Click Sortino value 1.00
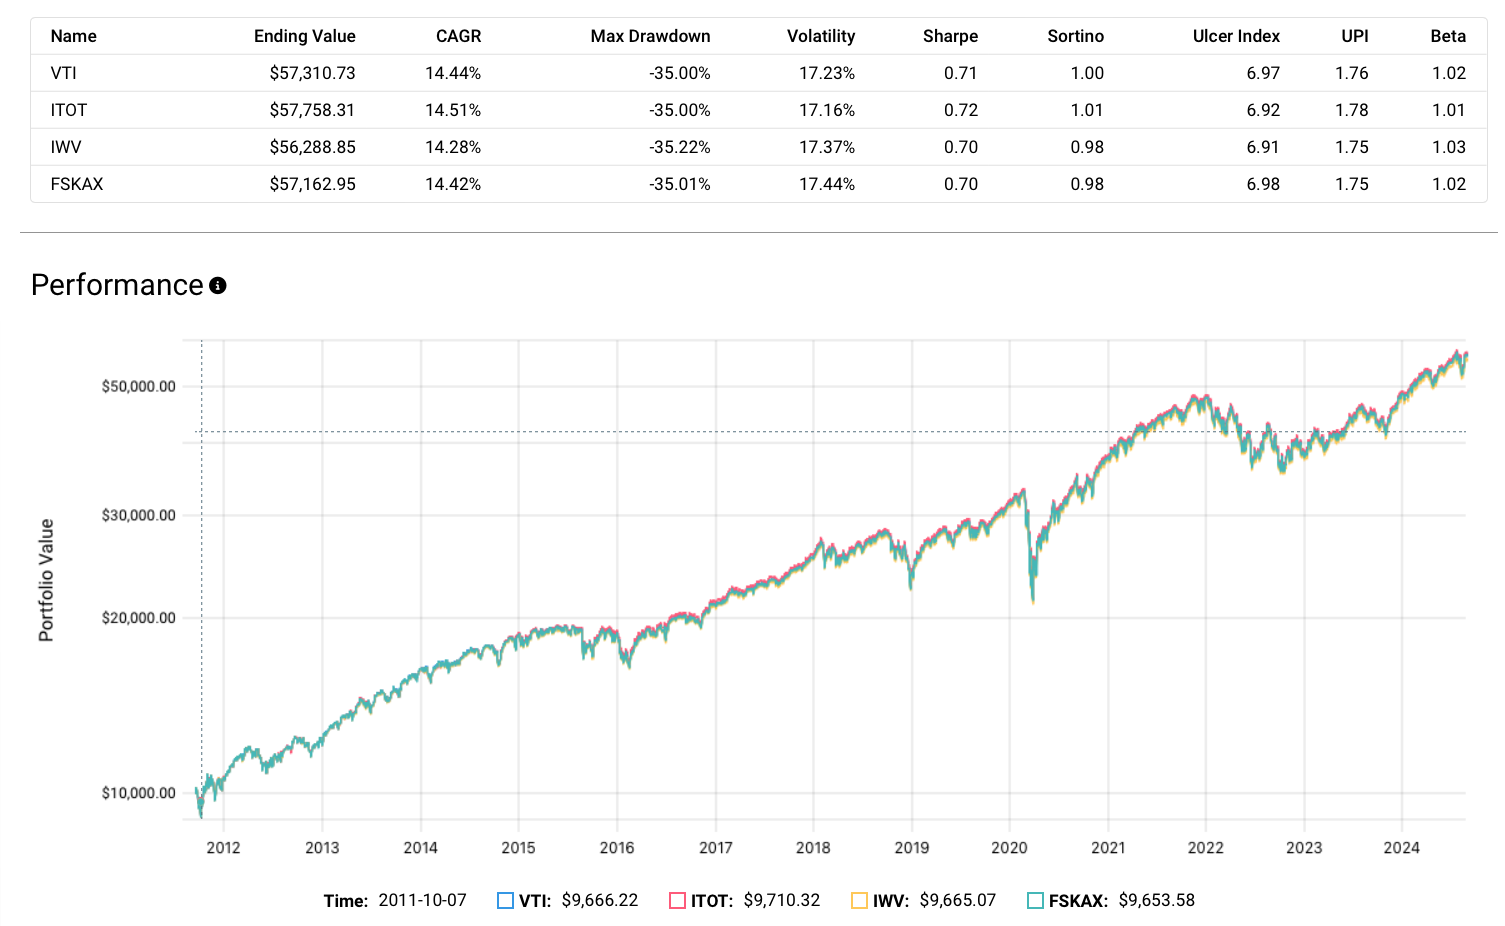This screenshot has height=926, width=1505. 1087,73
